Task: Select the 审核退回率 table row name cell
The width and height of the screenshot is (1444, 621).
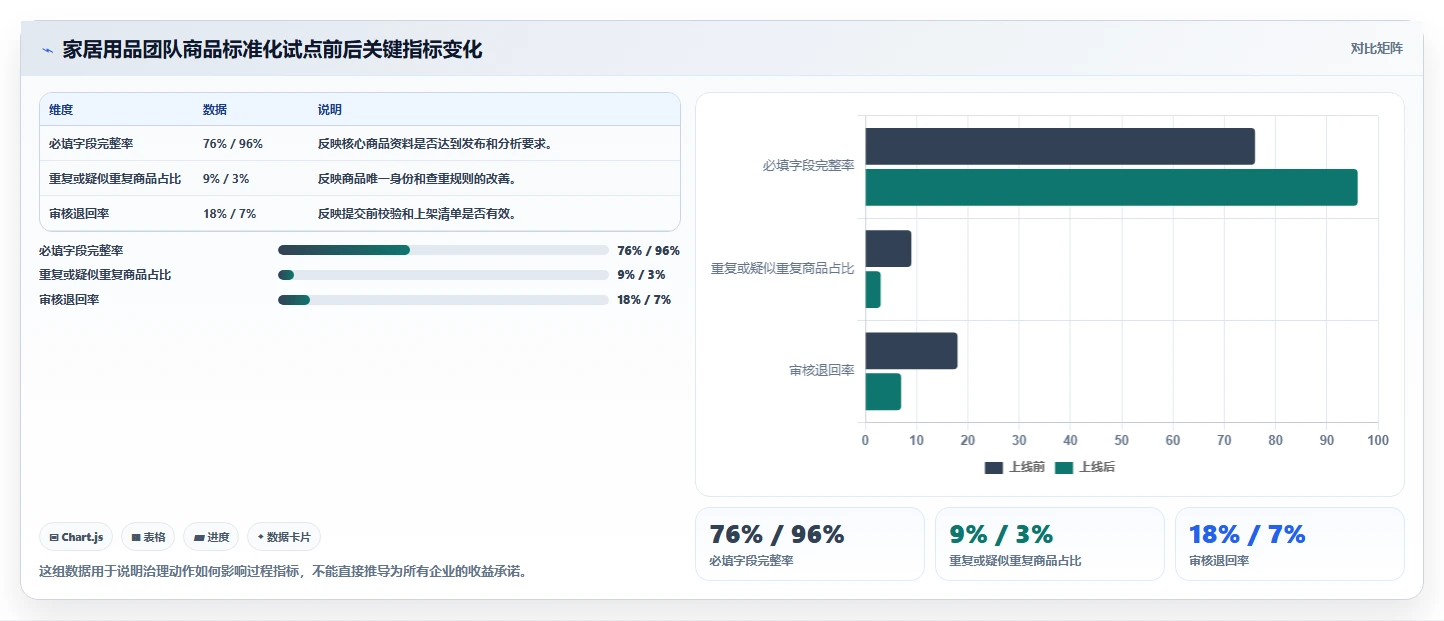Action: [79, 214]
